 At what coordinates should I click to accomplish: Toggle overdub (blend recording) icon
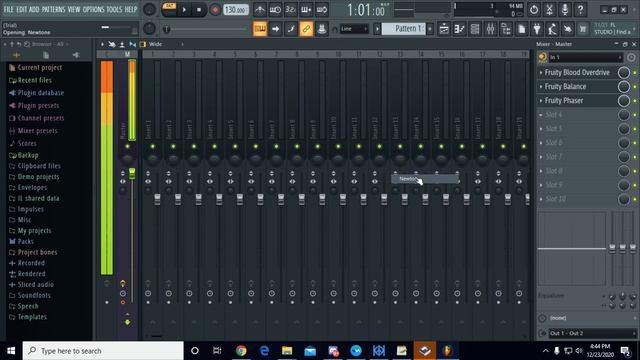pyautogui.click(x=306, y=9)
